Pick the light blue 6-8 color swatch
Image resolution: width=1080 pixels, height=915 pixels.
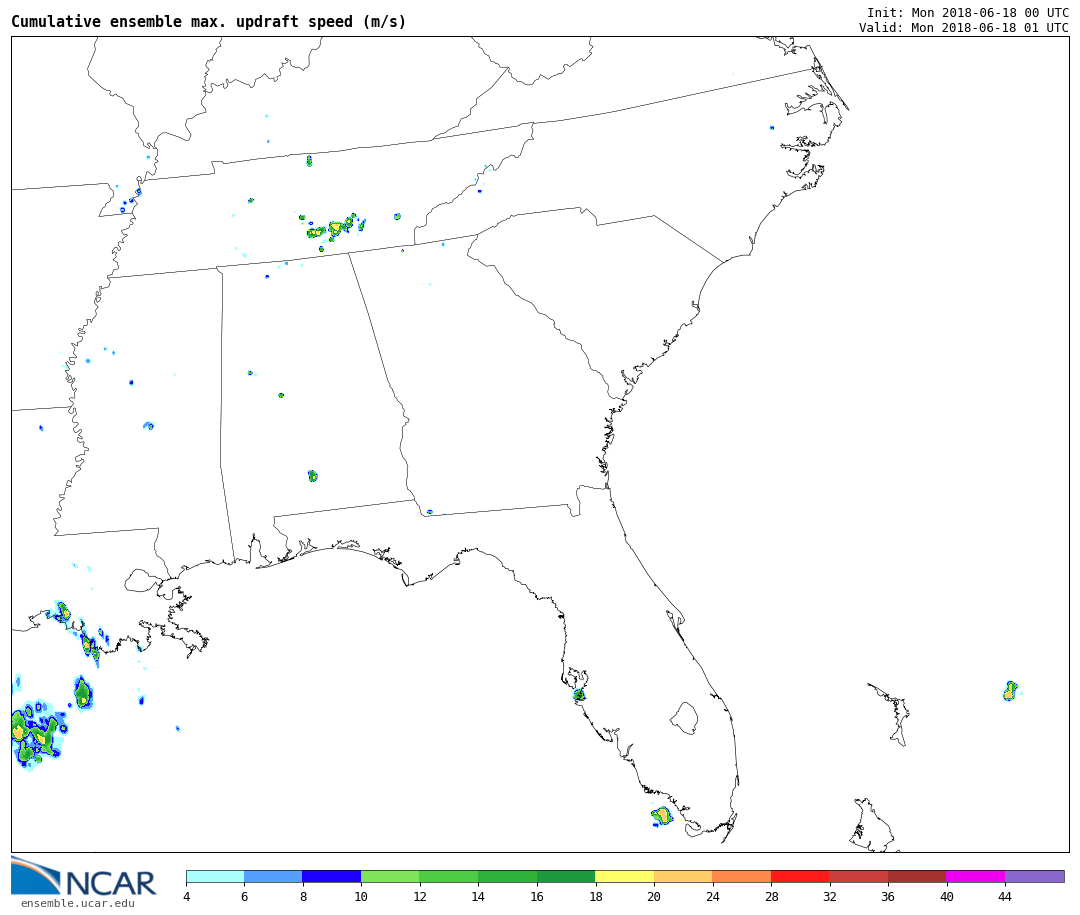coord(273,876)
